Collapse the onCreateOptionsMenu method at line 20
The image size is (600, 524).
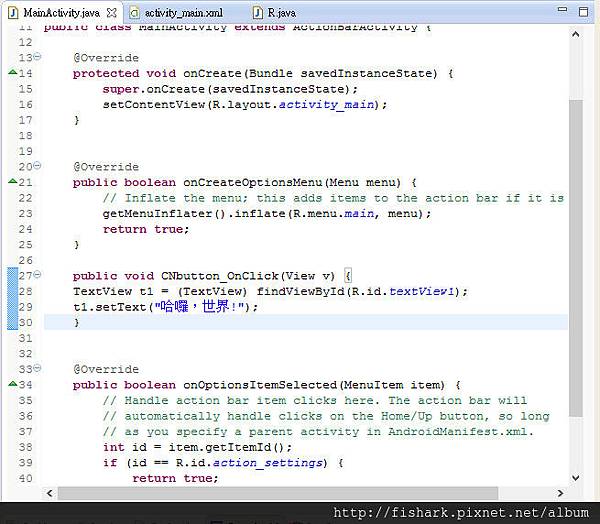click(37, 165)
